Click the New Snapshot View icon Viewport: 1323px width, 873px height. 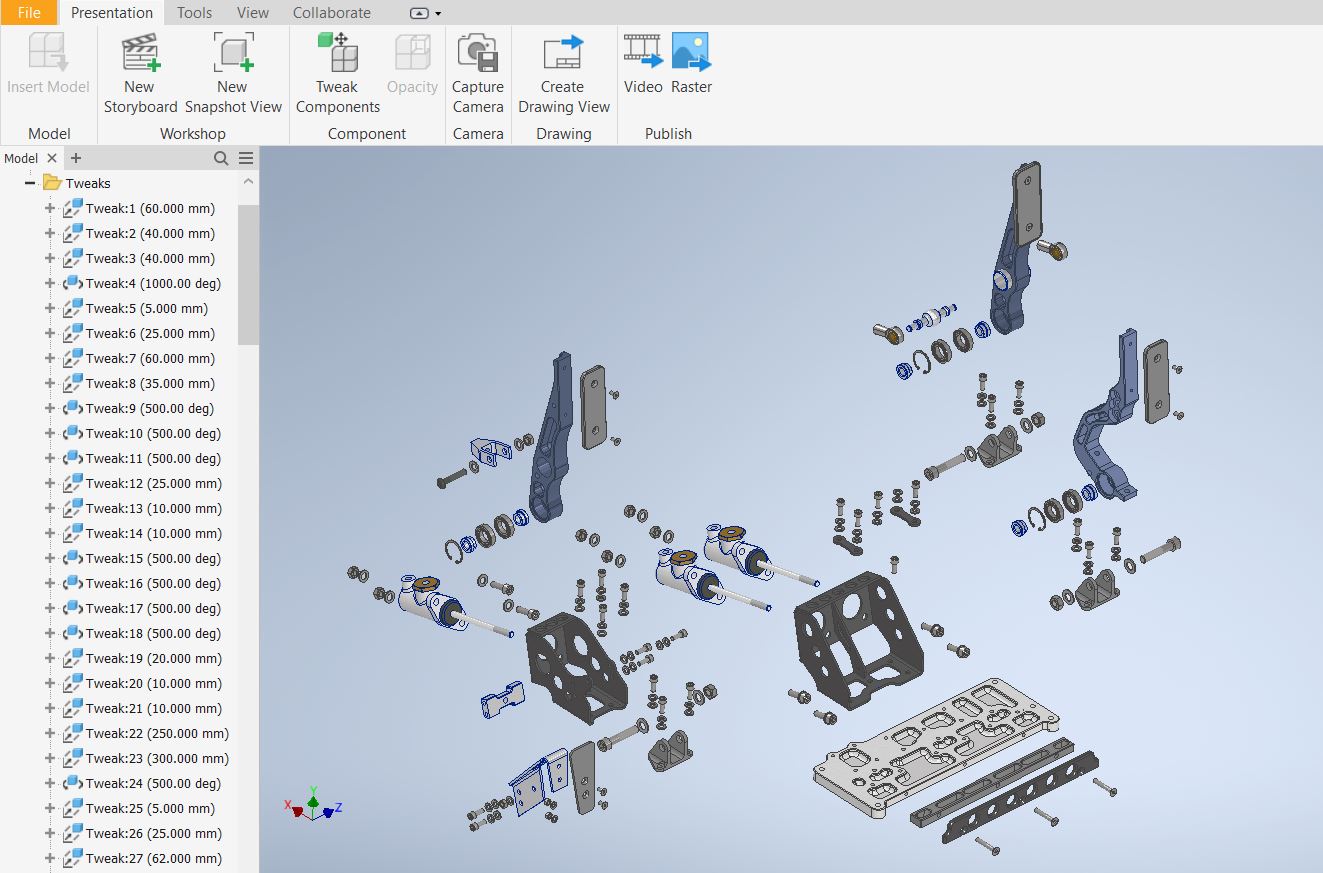[233, 52]
